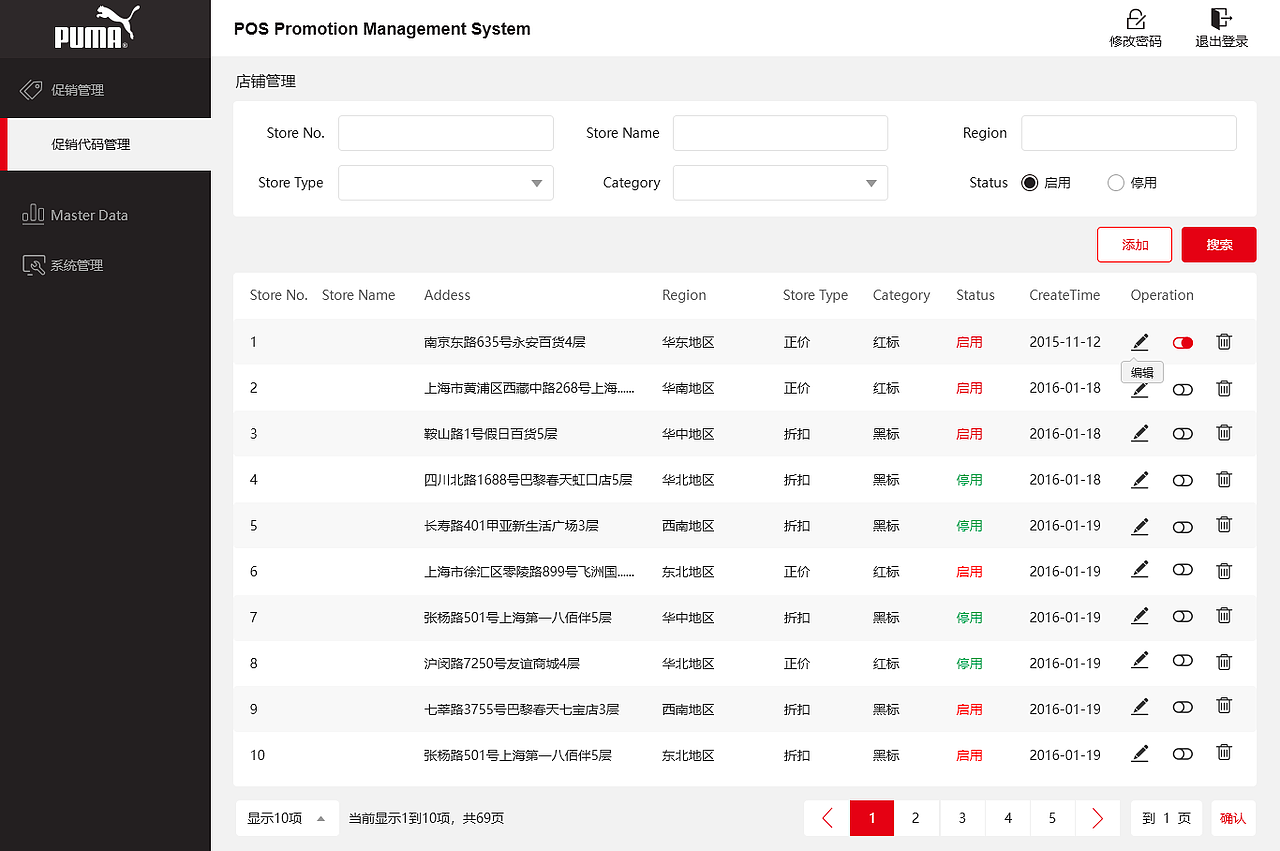The width and height of the screenshot is (1280, 851).
Task: Toggle status switch for store row 5
Action: coord(1183,527)
